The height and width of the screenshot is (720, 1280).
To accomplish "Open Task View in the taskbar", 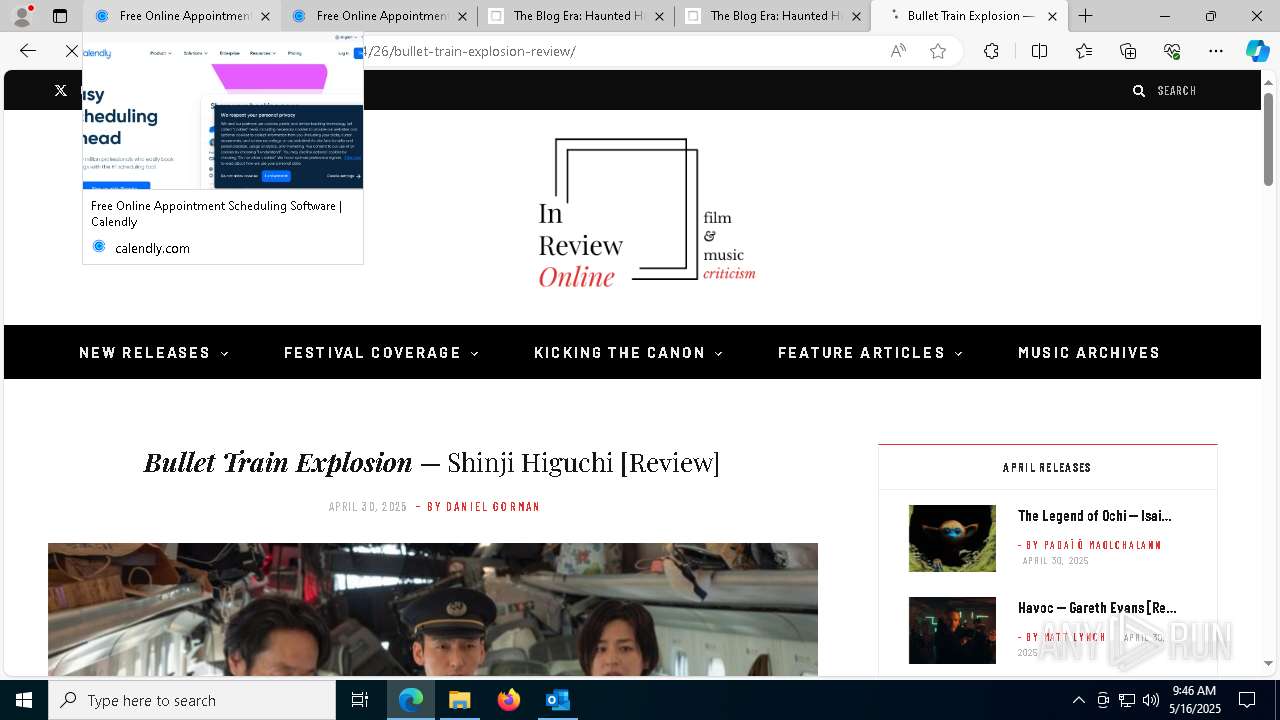I will [x=360, y=700].
